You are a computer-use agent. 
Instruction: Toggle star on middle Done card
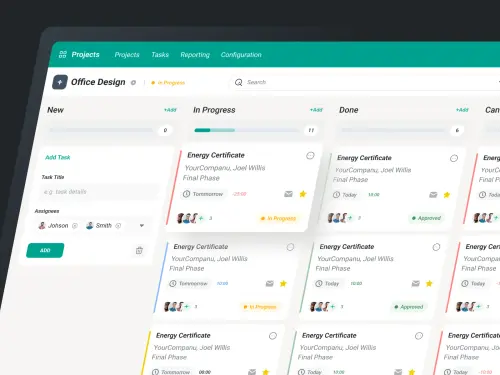(429, 283)
